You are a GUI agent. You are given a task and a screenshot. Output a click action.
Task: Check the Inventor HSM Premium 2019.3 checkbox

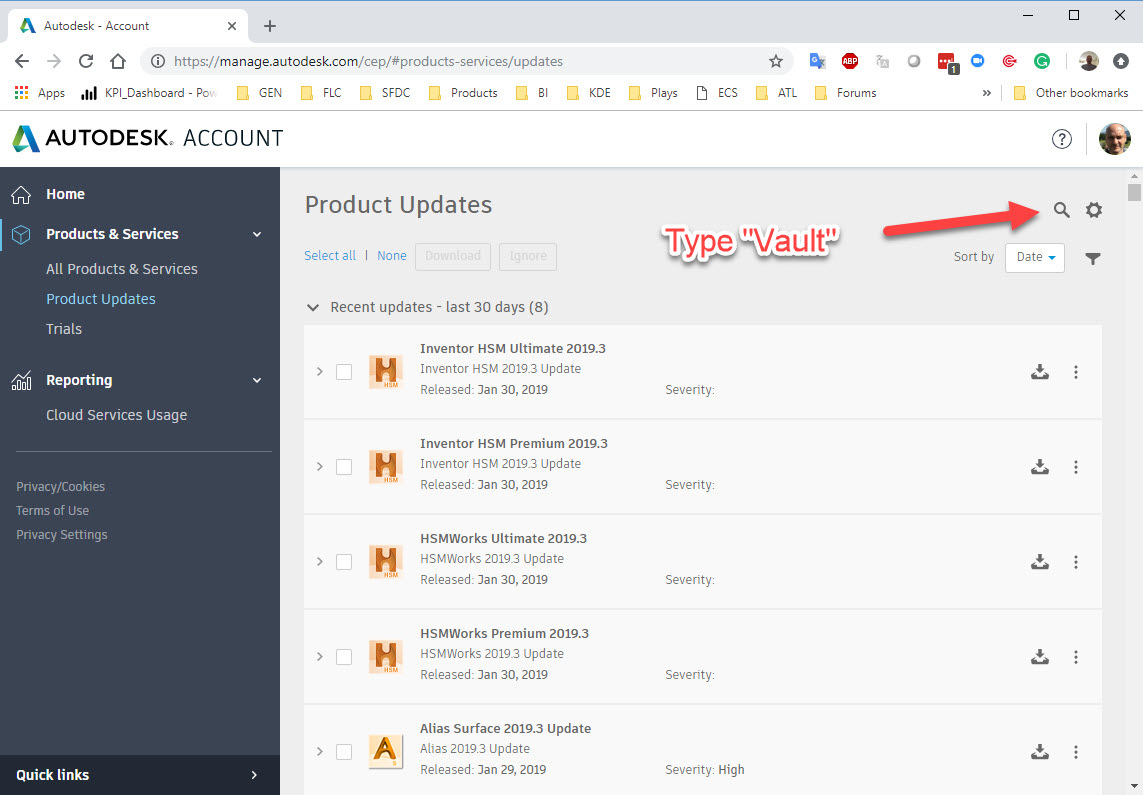[344, 466]
